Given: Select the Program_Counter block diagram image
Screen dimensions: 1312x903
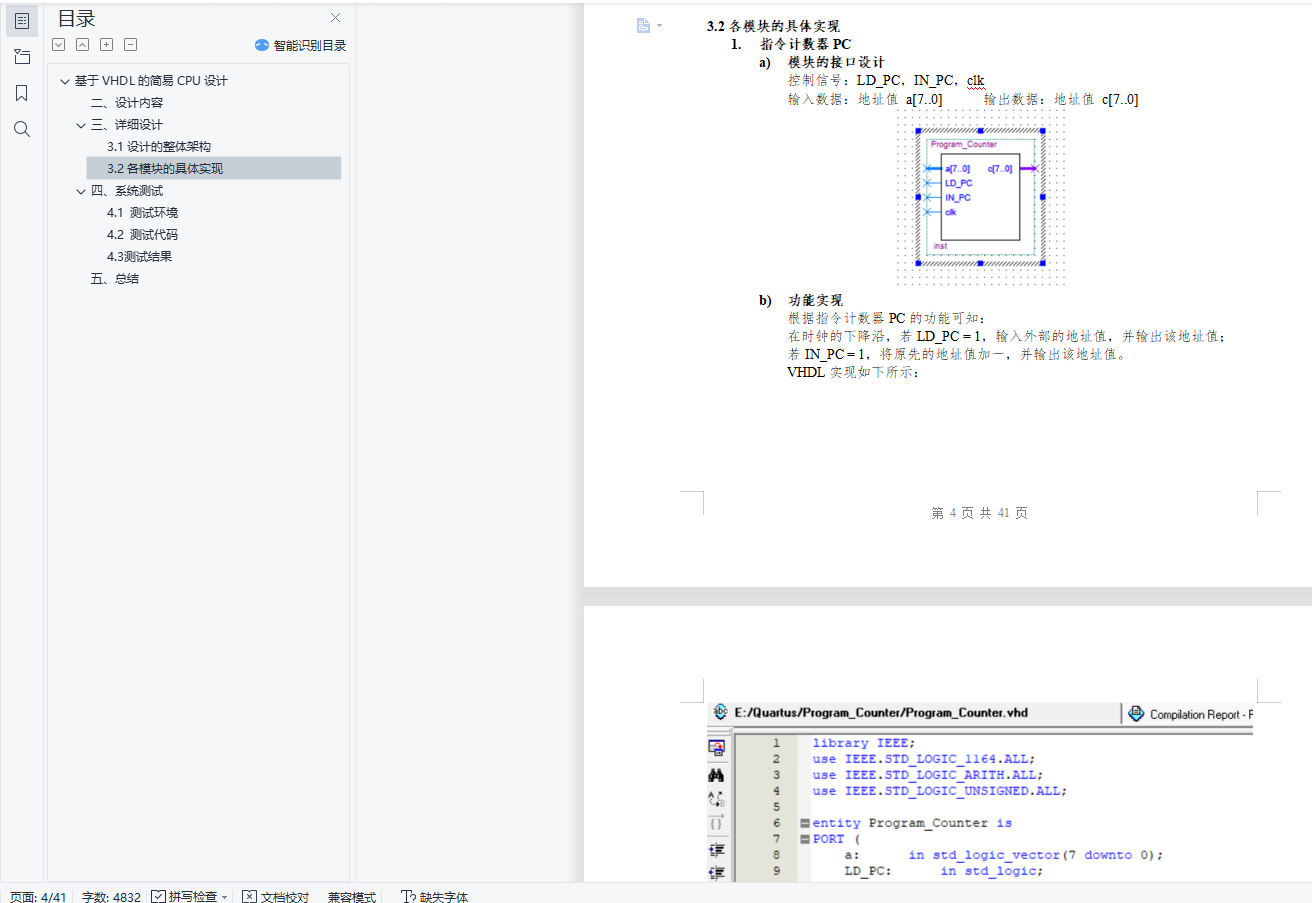Looking at the screenshot, I should [x=980, y=197].
